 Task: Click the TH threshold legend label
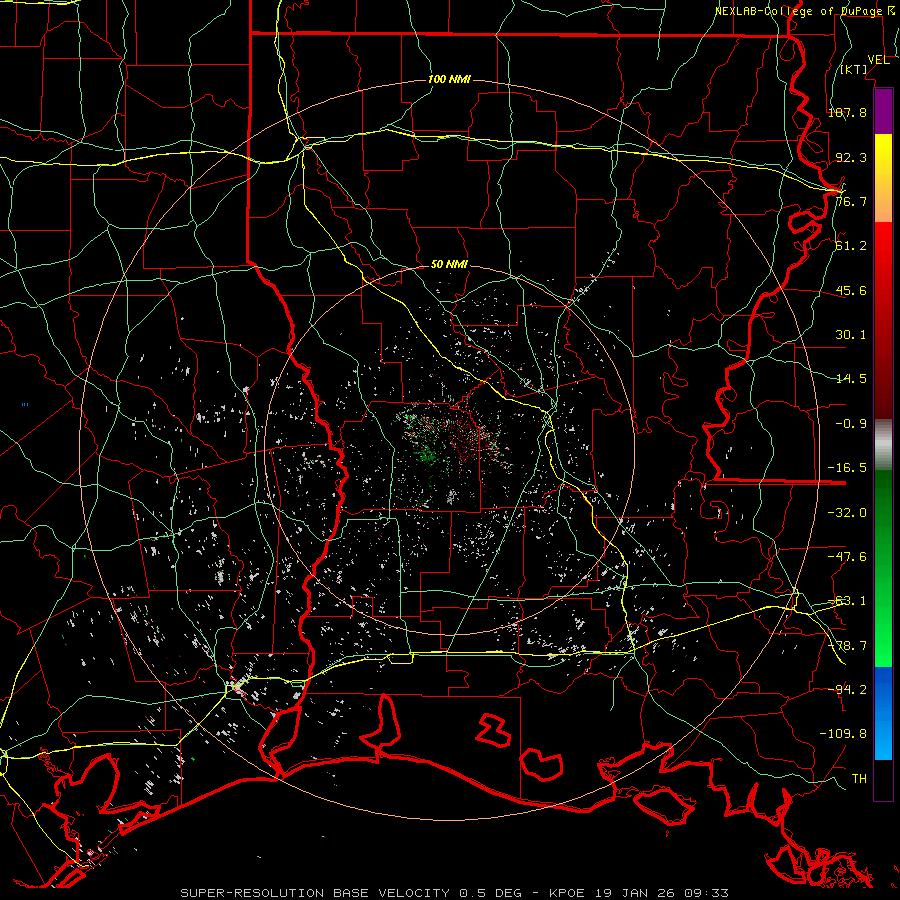click(859, 779)
